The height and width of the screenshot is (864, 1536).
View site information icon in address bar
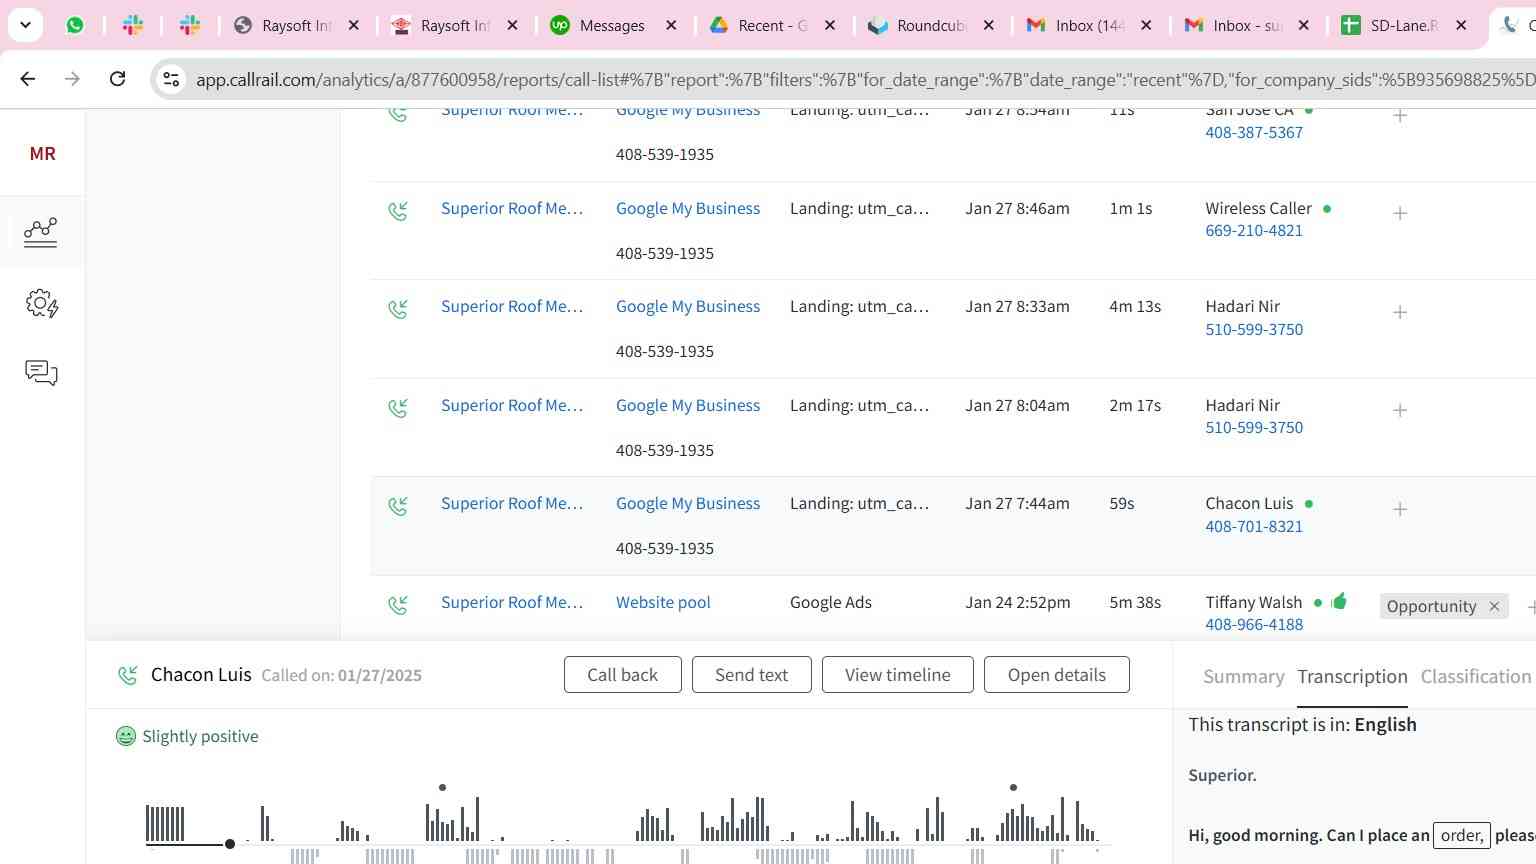(x=171, y=79)
